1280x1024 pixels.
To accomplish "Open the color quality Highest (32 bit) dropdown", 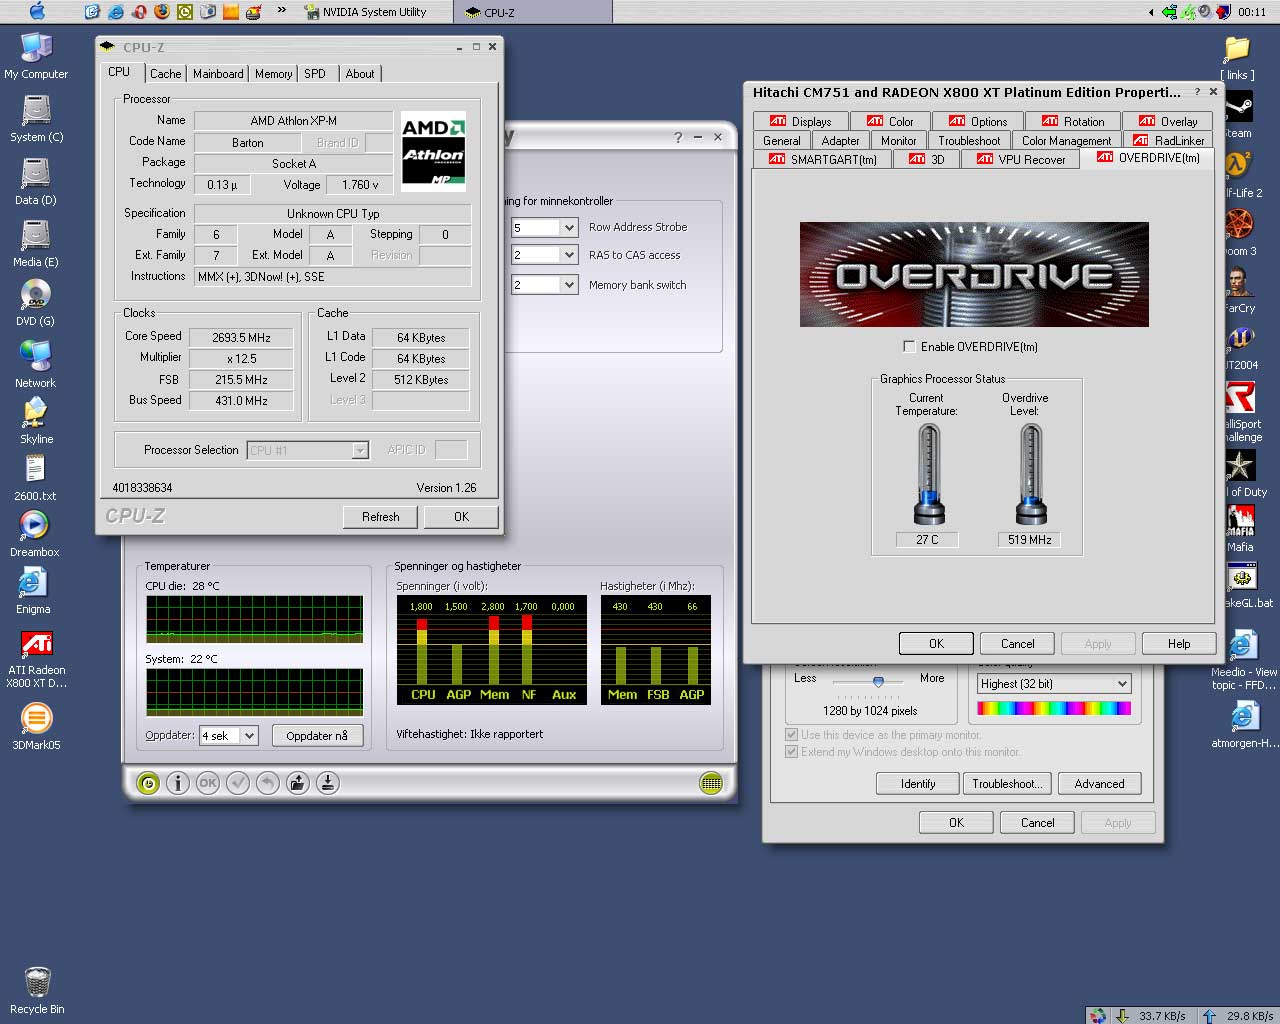I will coord(1054,684).
